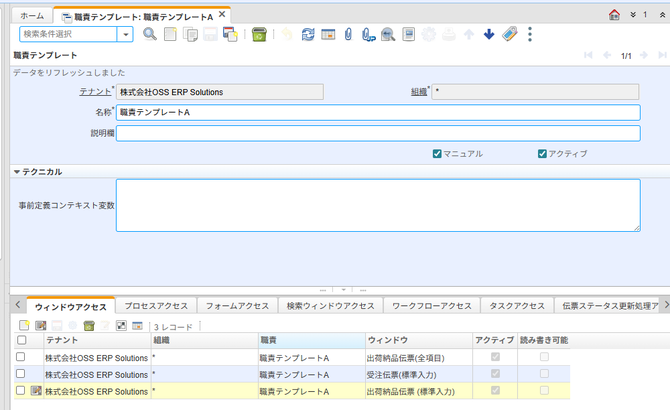Open the テナント field link
This screenshot has width=670, height=410.
point(95,91)
